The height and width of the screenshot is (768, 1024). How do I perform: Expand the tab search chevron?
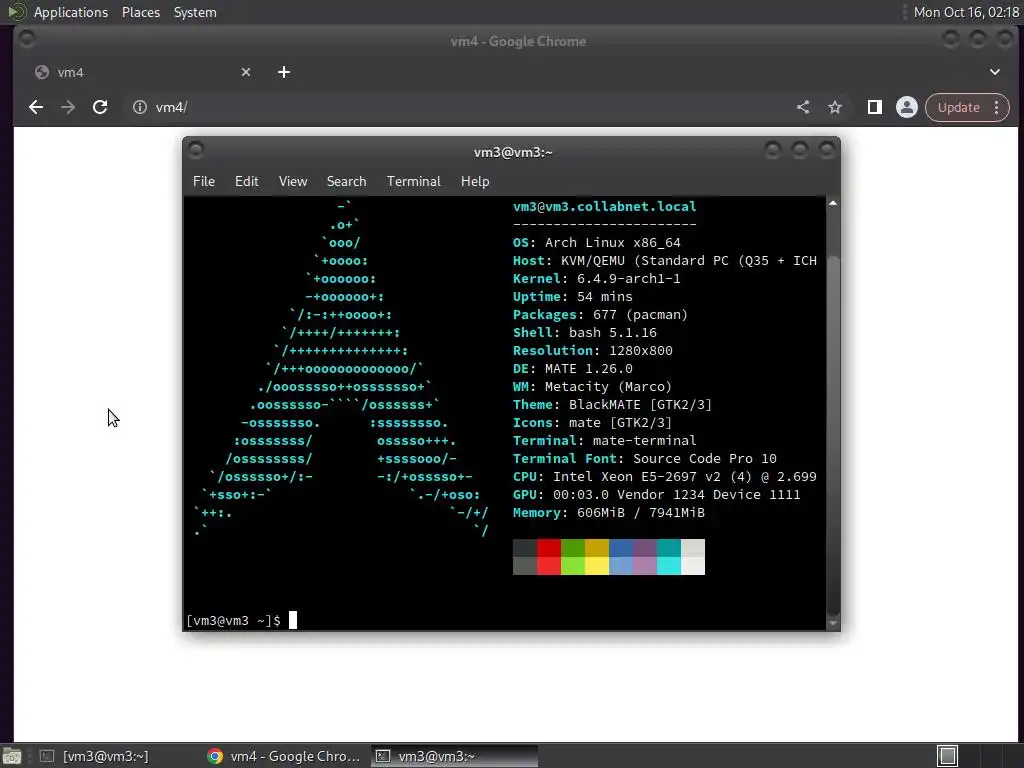click(x=995, y=72)
